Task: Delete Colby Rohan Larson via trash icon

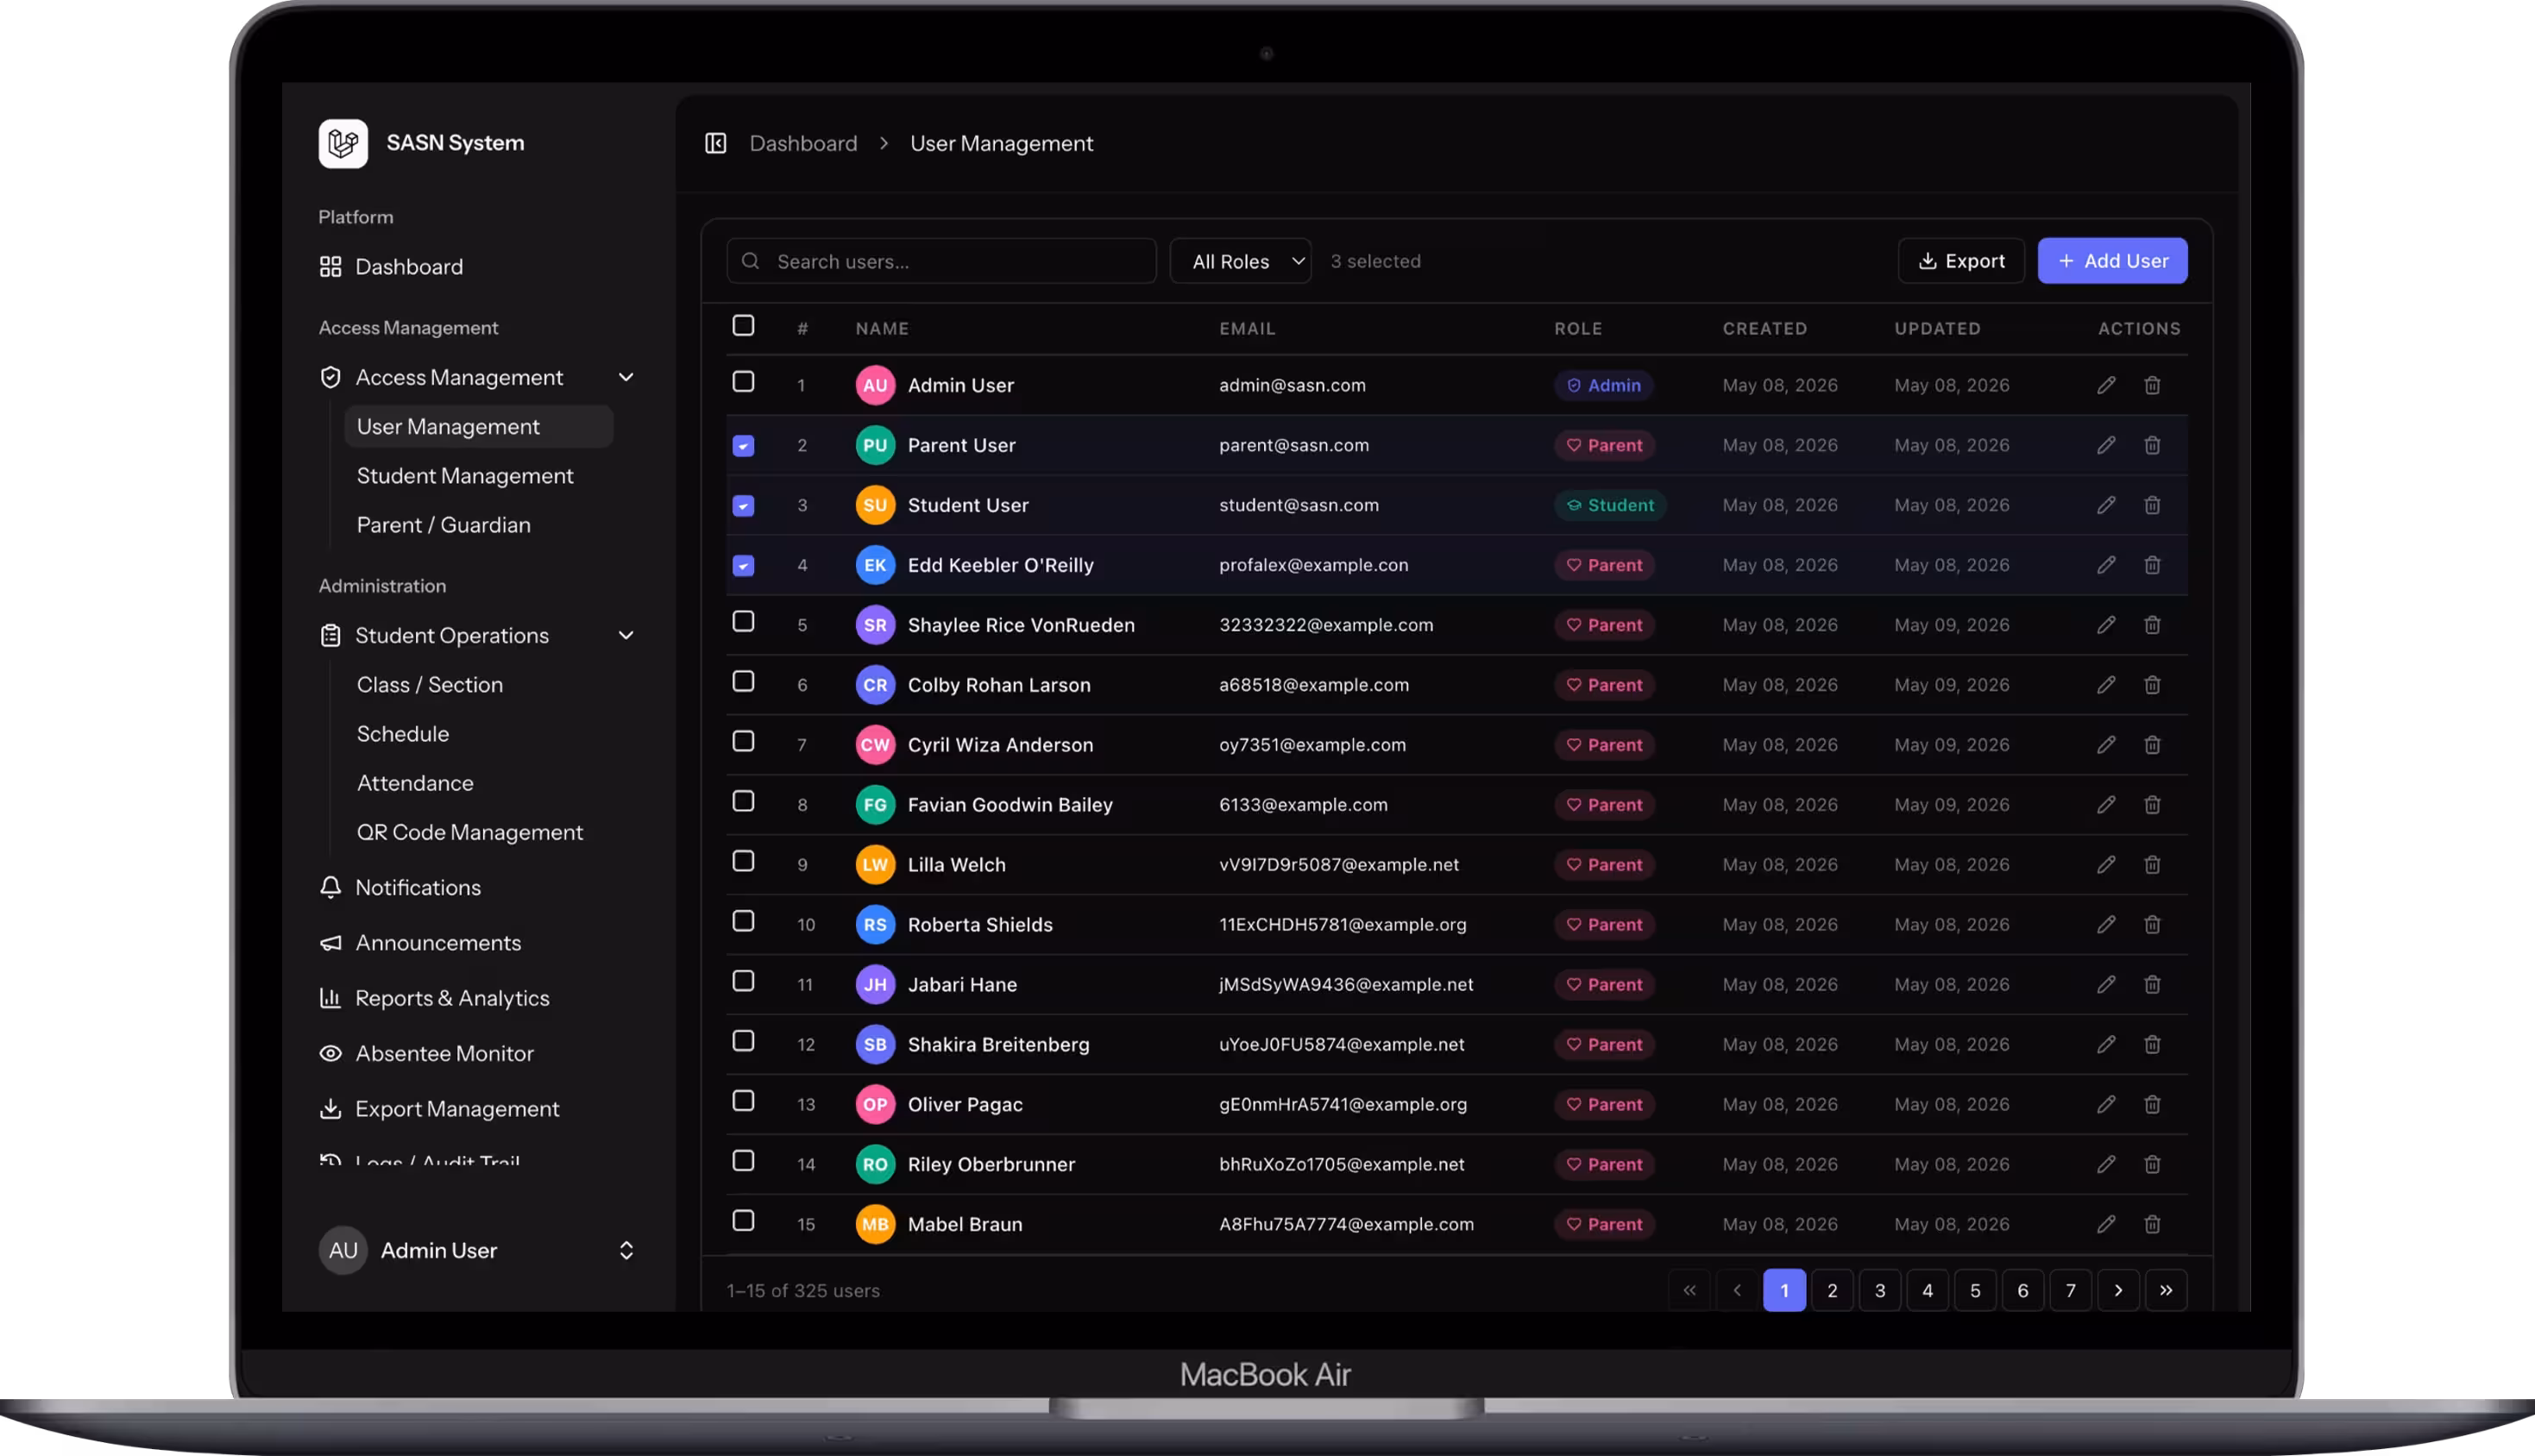Action: point(2152,685)
